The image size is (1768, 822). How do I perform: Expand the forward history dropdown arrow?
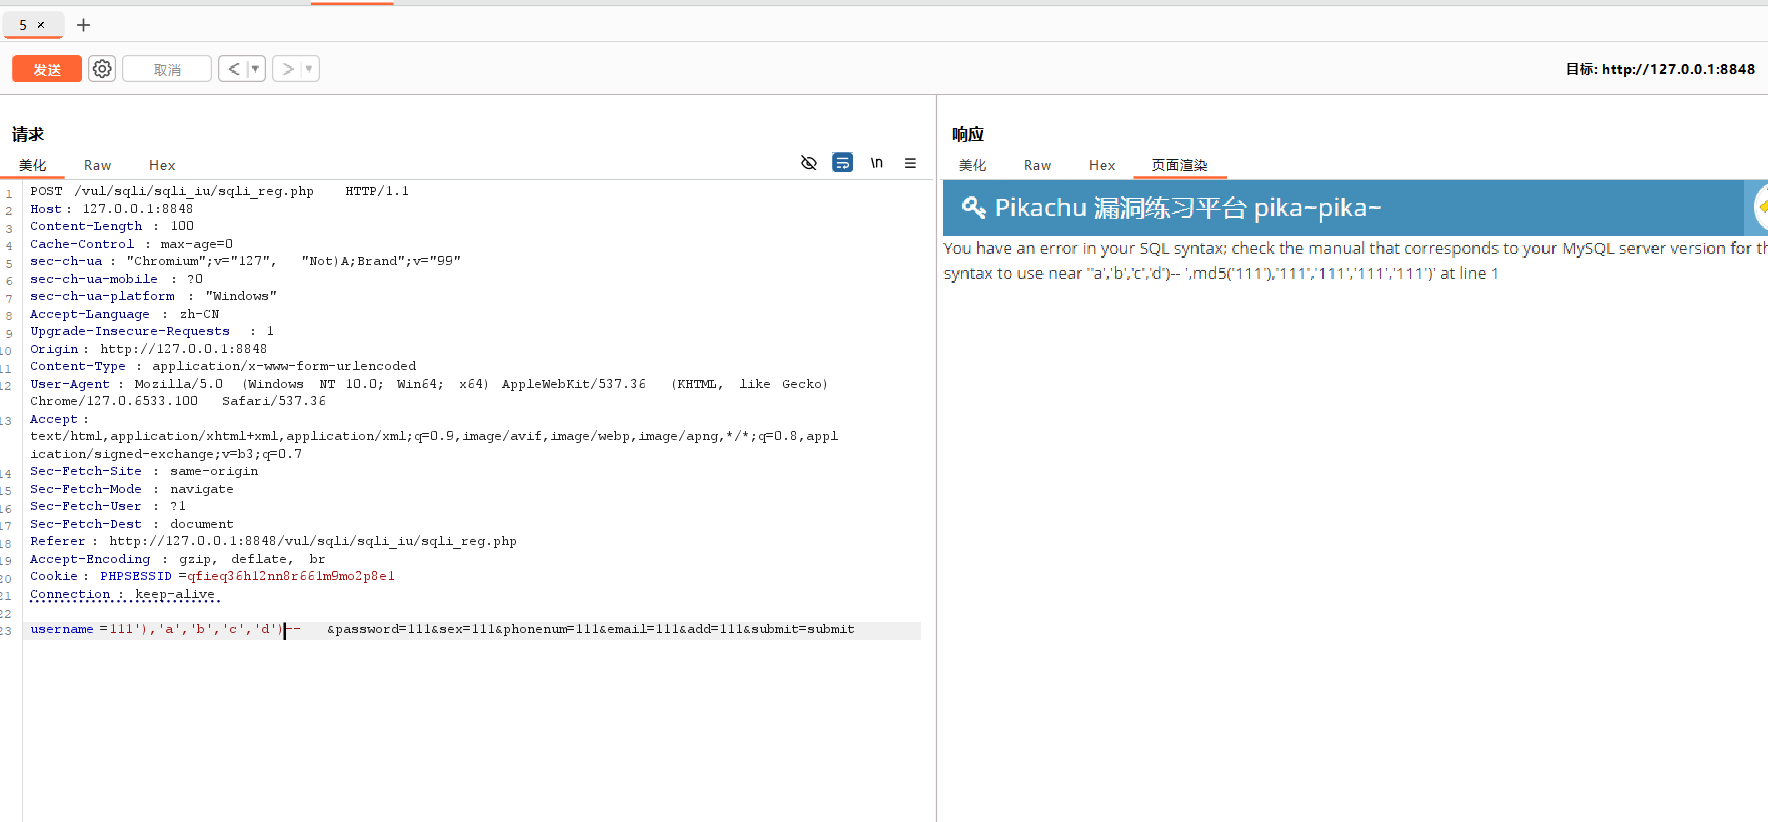pos(309,69)
